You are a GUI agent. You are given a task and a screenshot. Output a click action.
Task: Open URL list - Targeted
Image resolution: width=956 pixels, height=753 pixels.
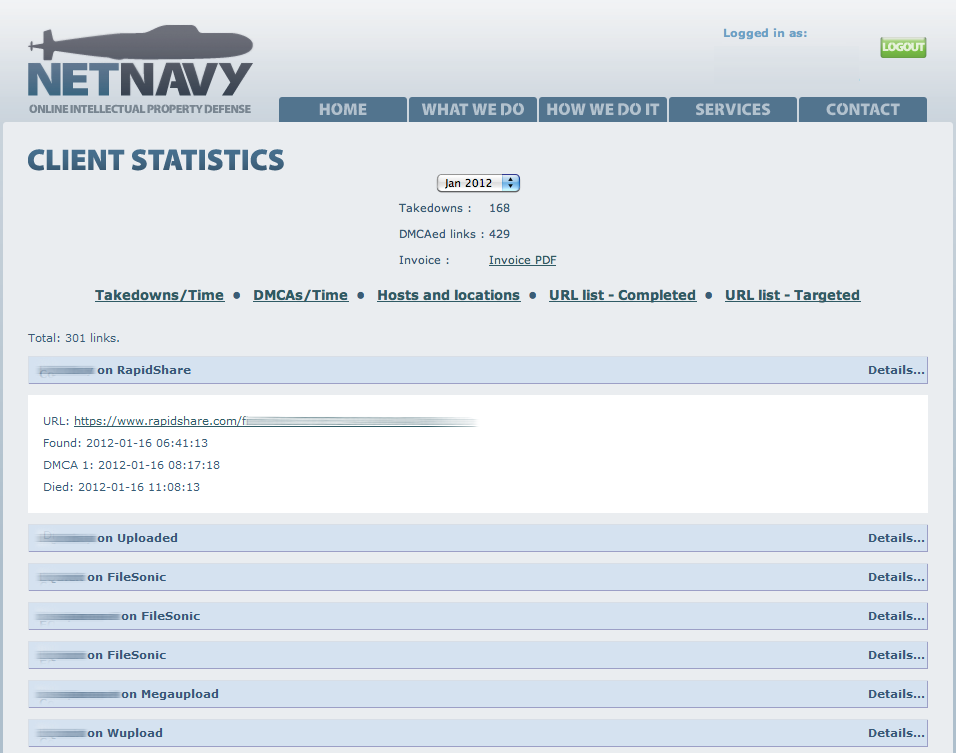pyautogui.click(x=793, y=295)
